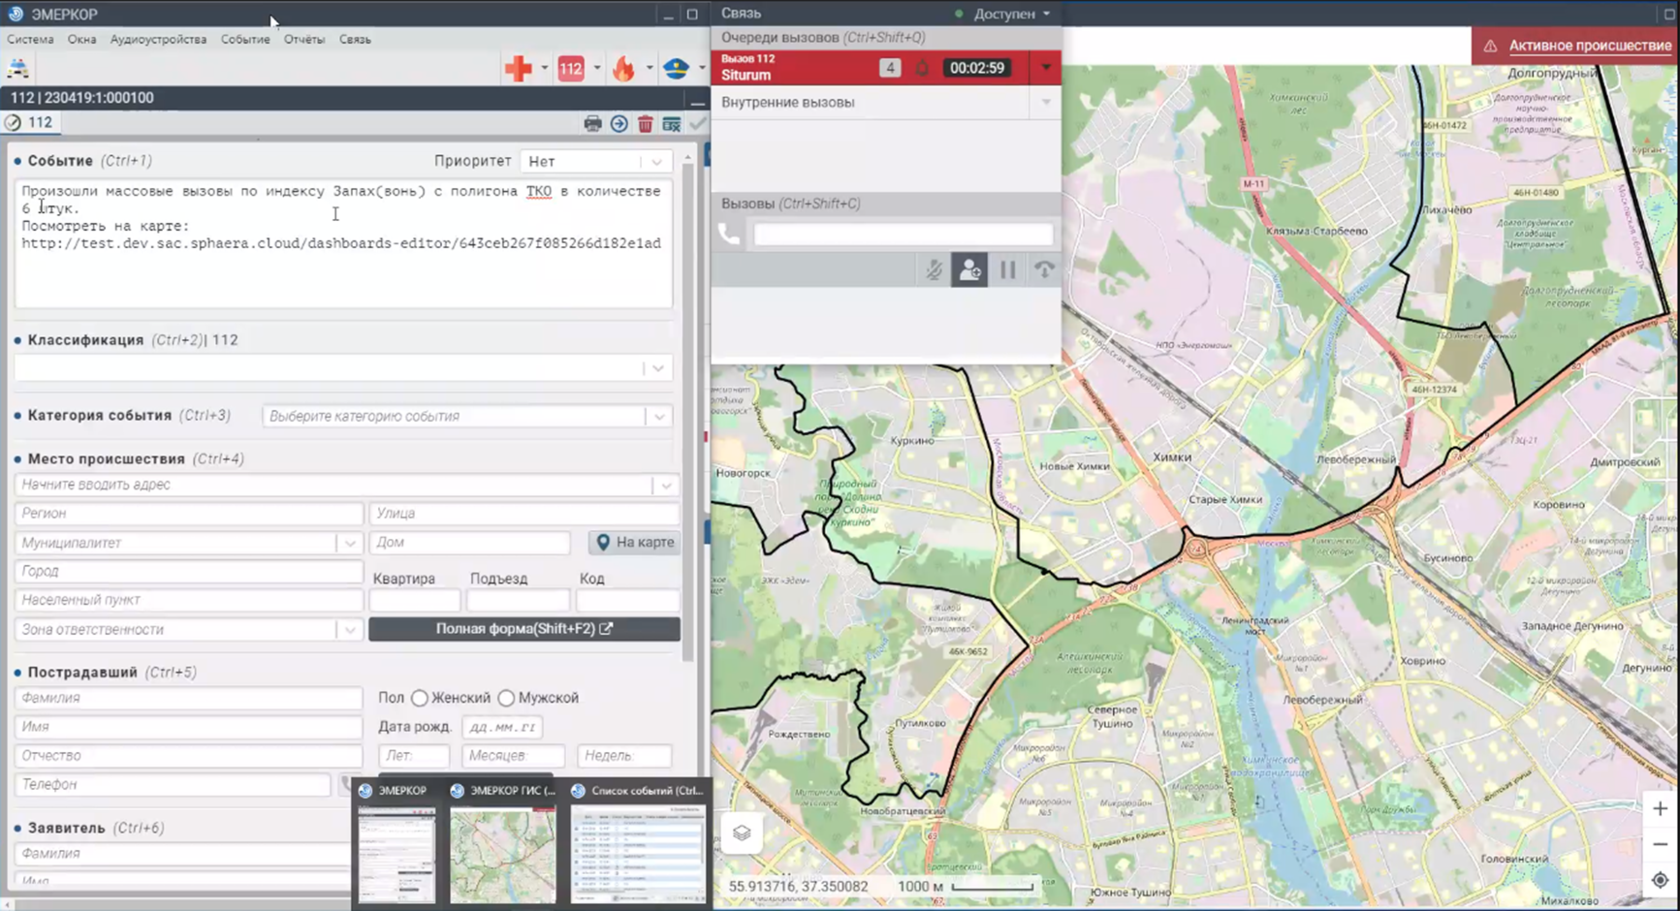The height and width of the screenshot is (911, 1680).
Task: Click the phone handset dial icon
Action: pyautogui.click(x=730, y=234)
